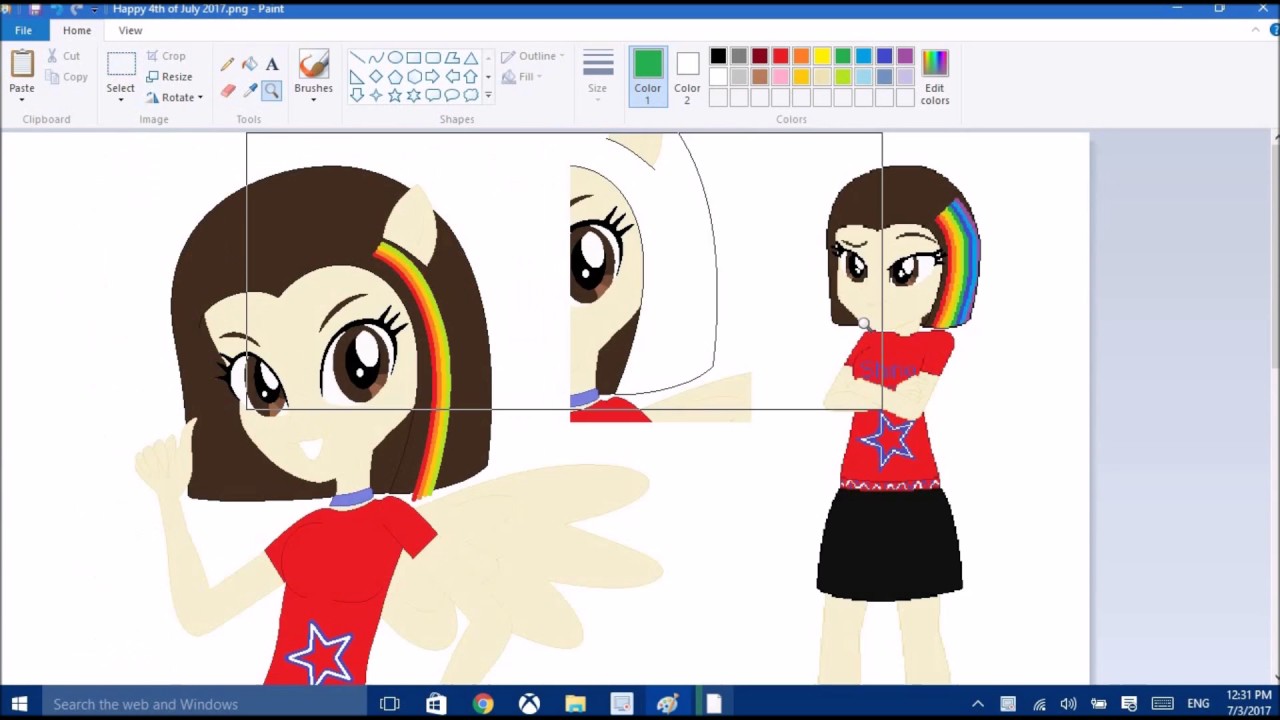Click the Paint Help question mark
The image size is (1280, 720).
point(1275,30)
